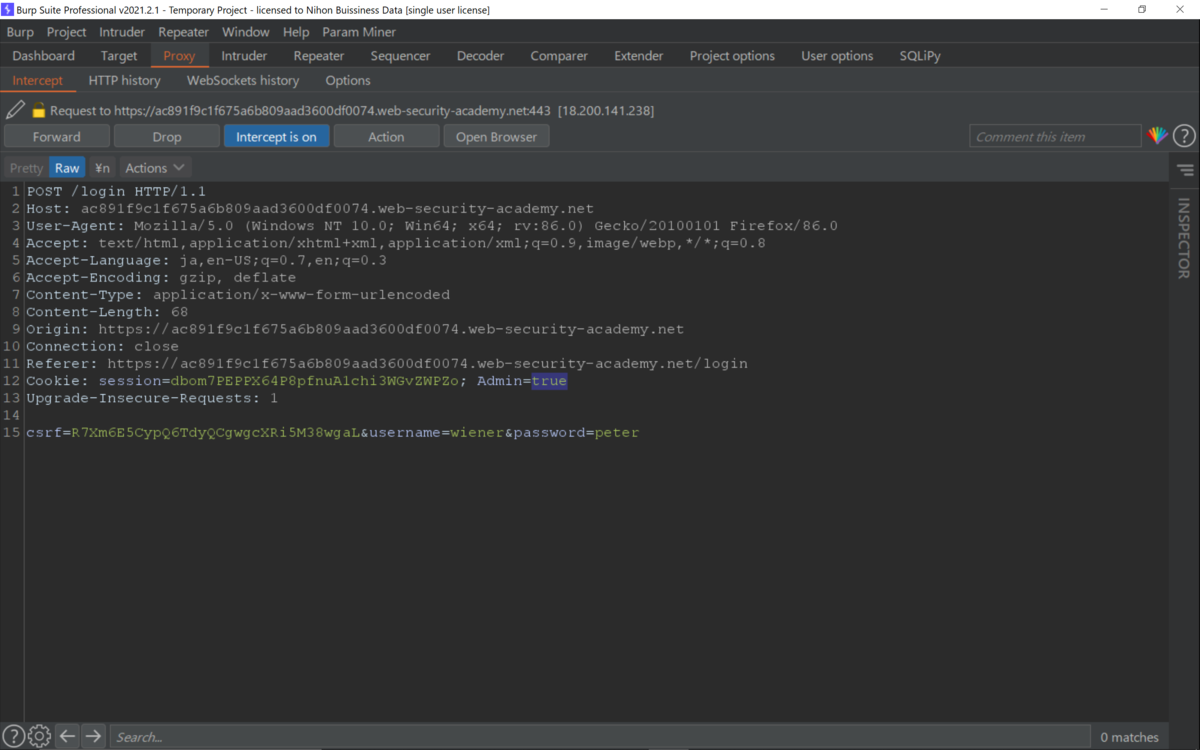Open the Project menu
This screenshot has width=1200, height=750.
67,32
